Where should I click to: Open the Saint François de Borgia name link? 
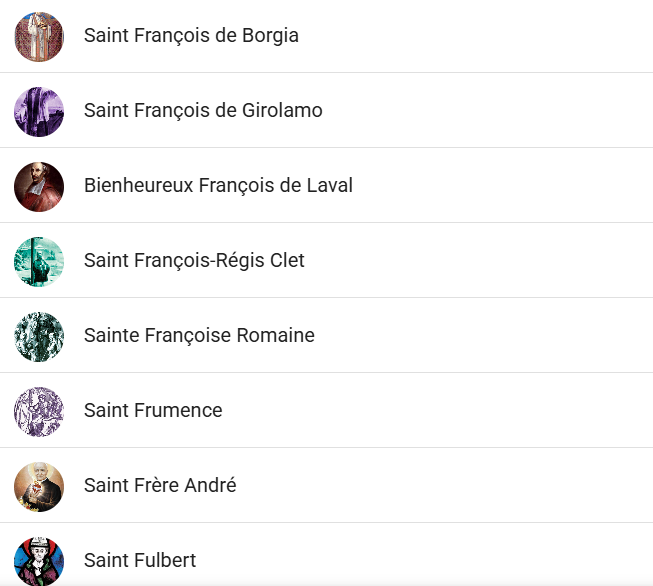click(x=191, y=36)
